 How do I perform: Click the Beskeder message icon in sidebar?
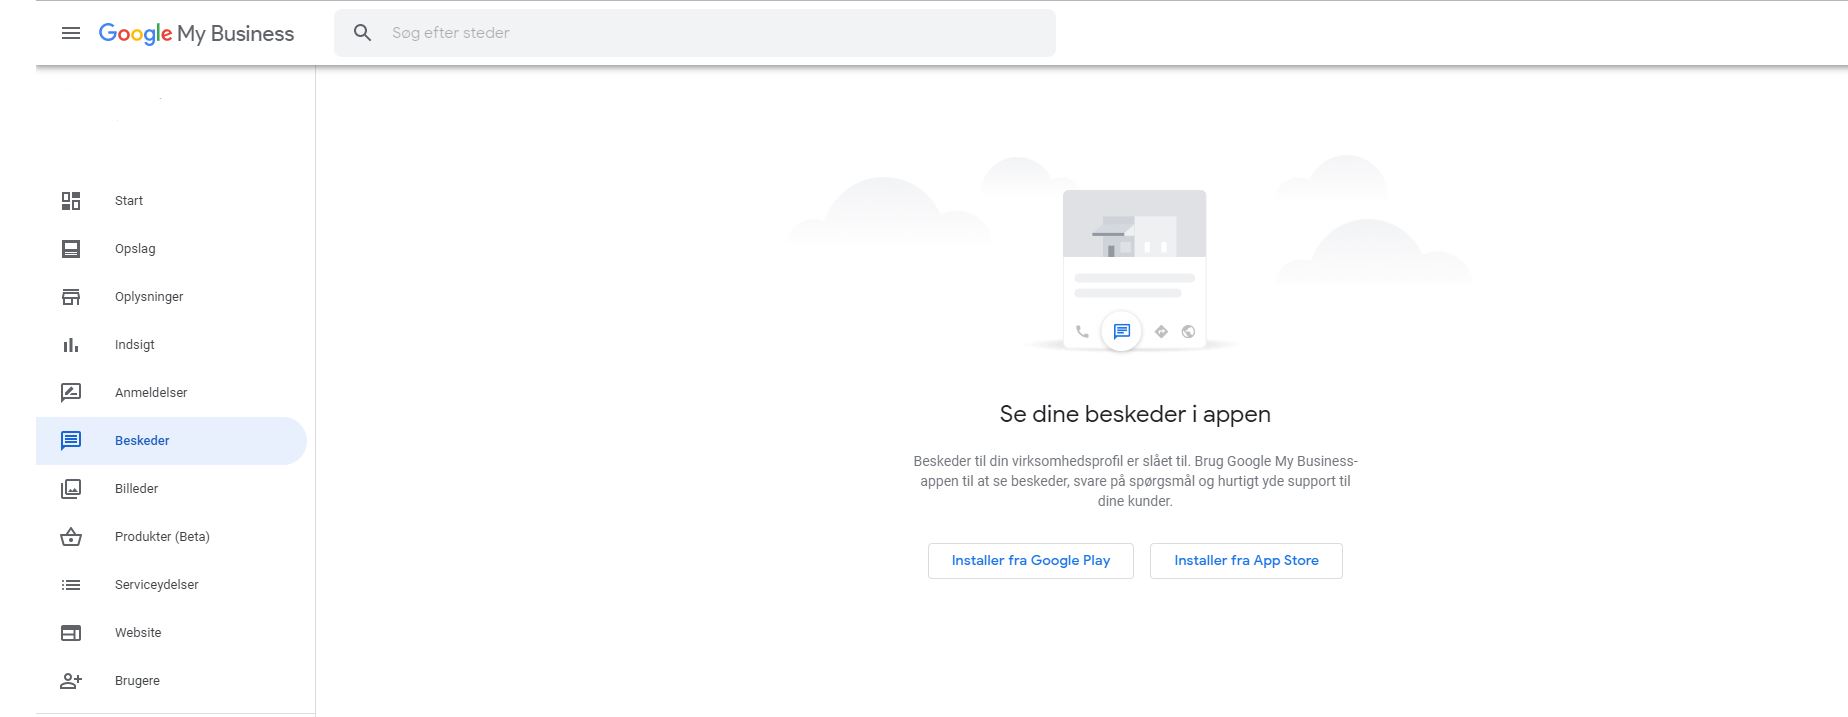click(71, 441)
